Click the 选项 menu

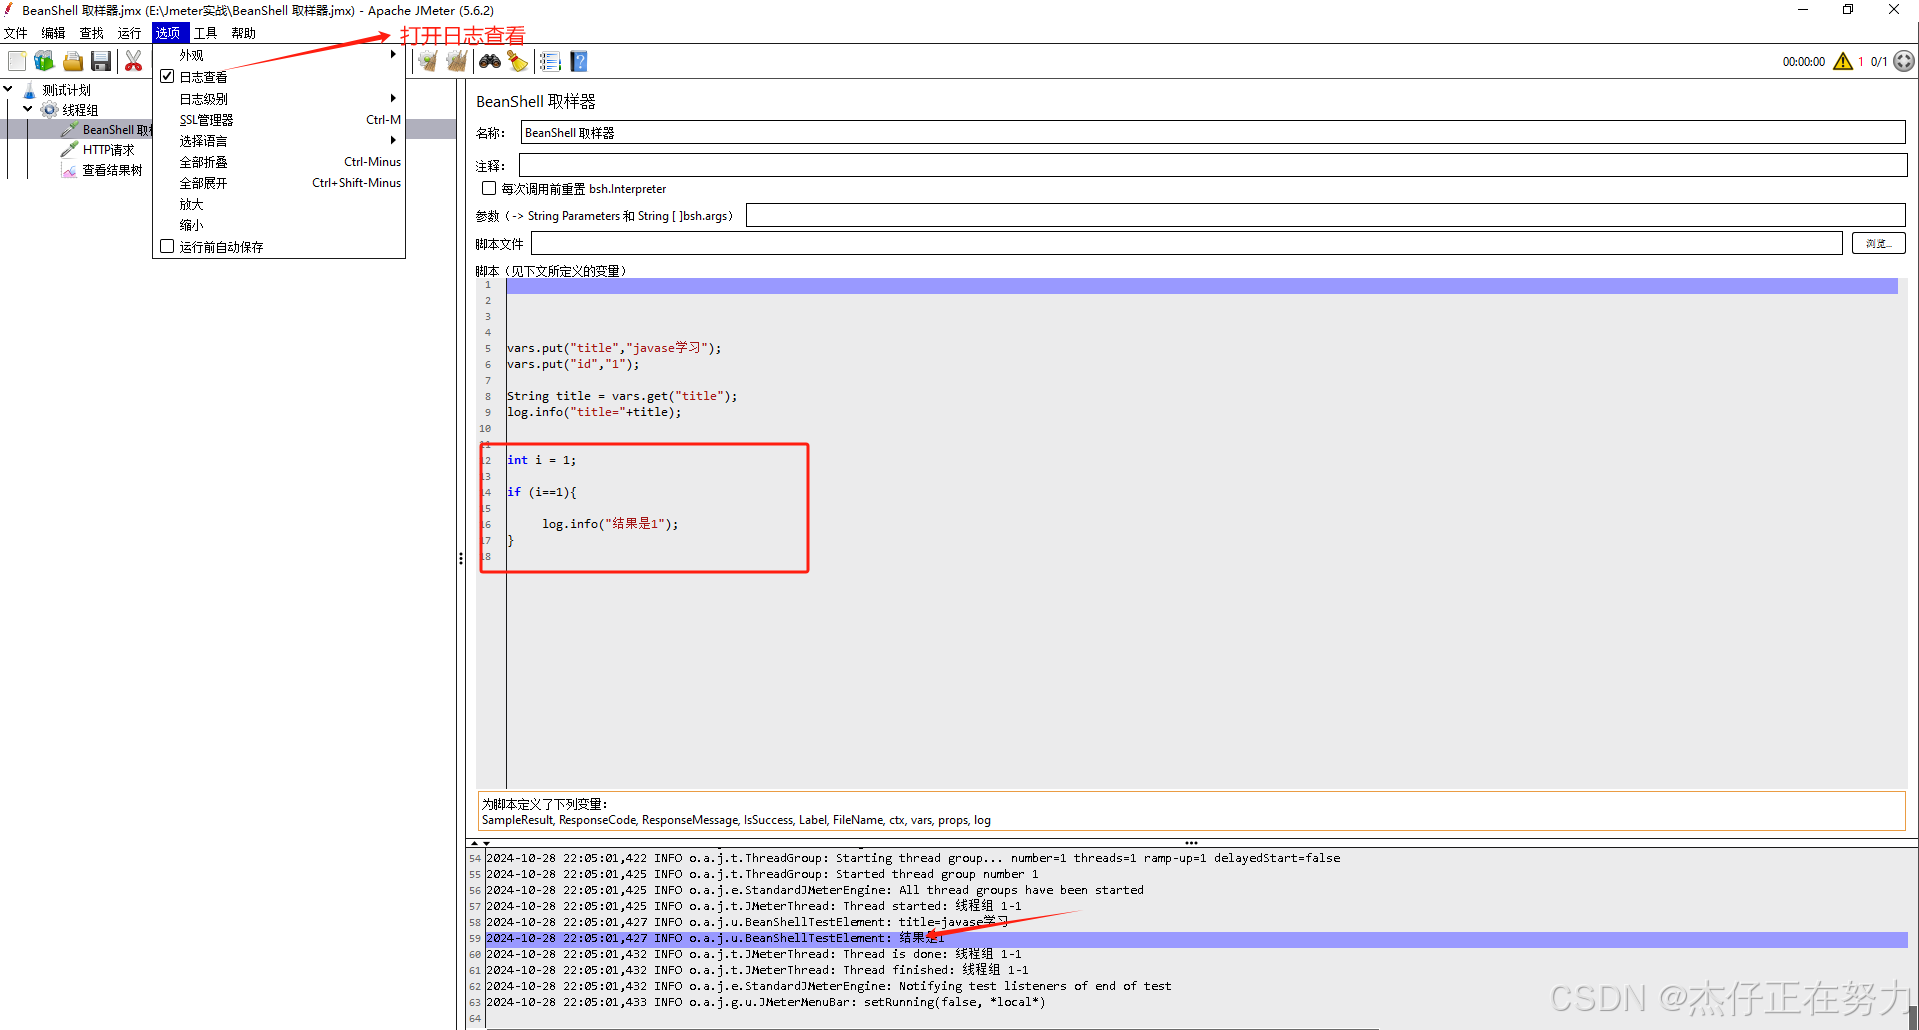coord(168,33)
